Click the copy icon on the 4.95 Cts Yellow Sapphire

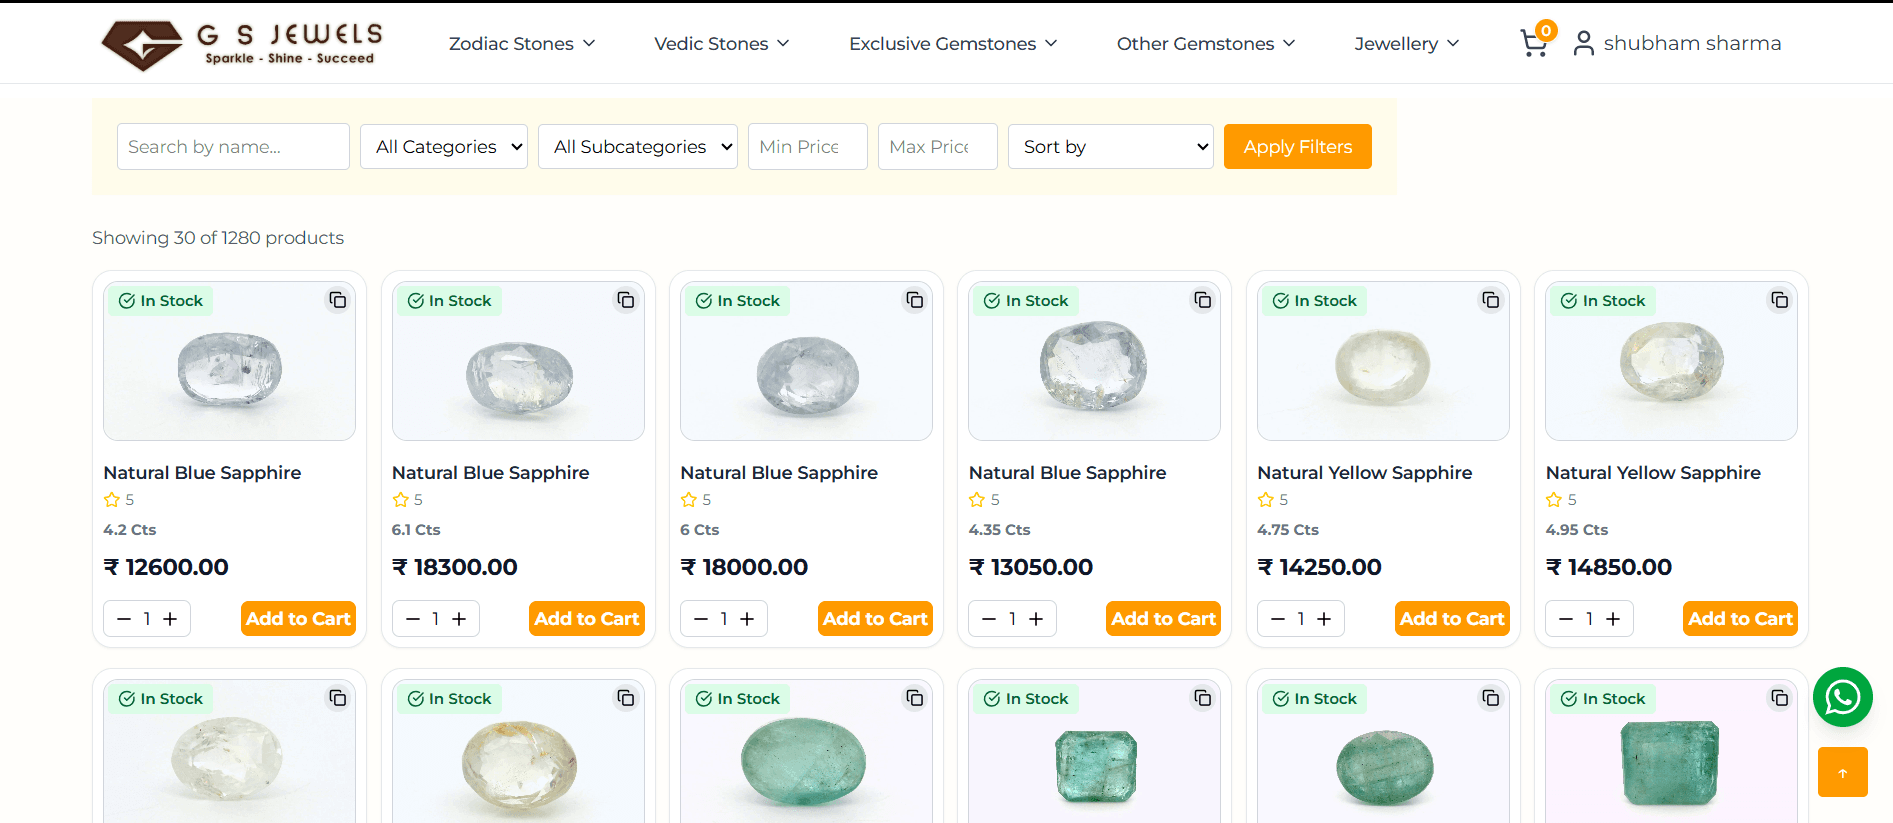coord(1780,300)
